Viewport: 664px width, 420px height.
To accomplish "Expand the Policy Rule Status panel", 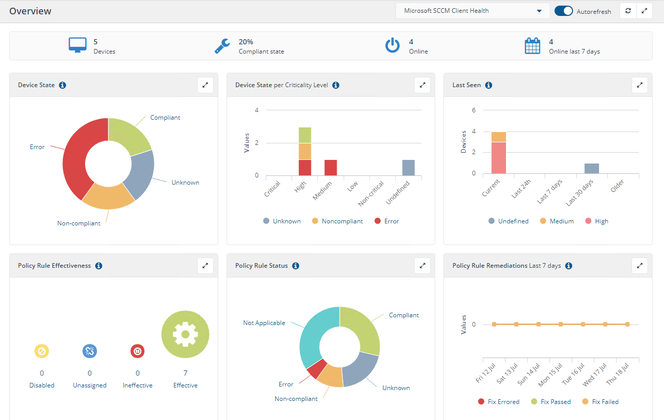I will [422, 266].
